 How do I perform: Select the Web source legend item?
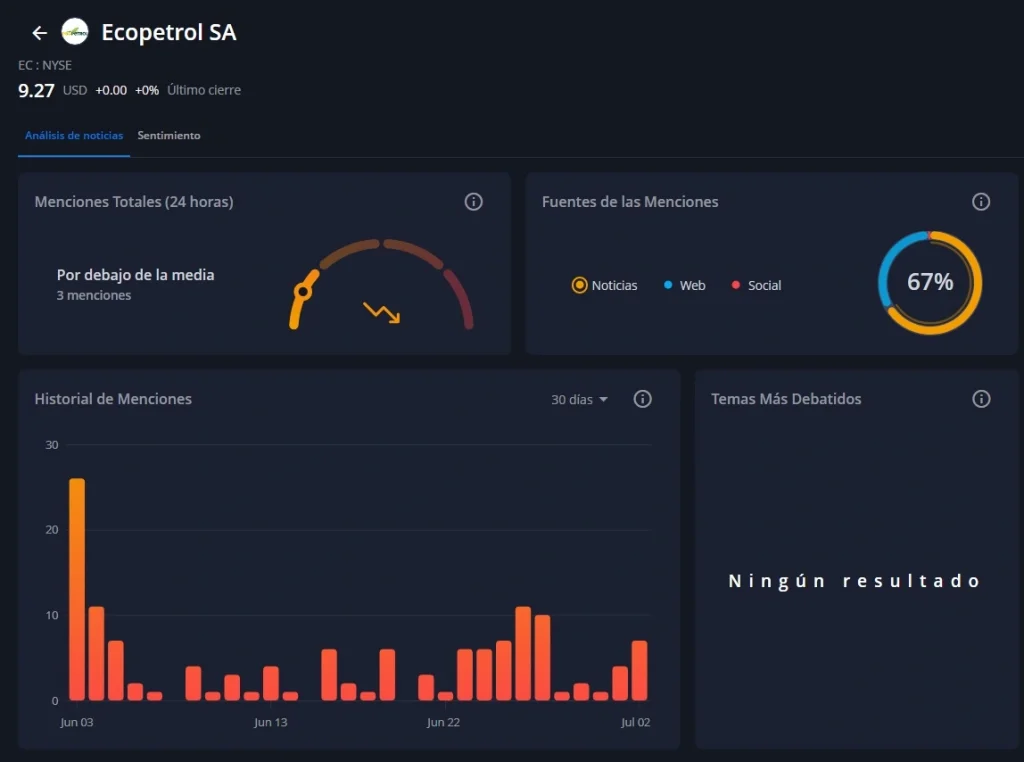(684, 285)
